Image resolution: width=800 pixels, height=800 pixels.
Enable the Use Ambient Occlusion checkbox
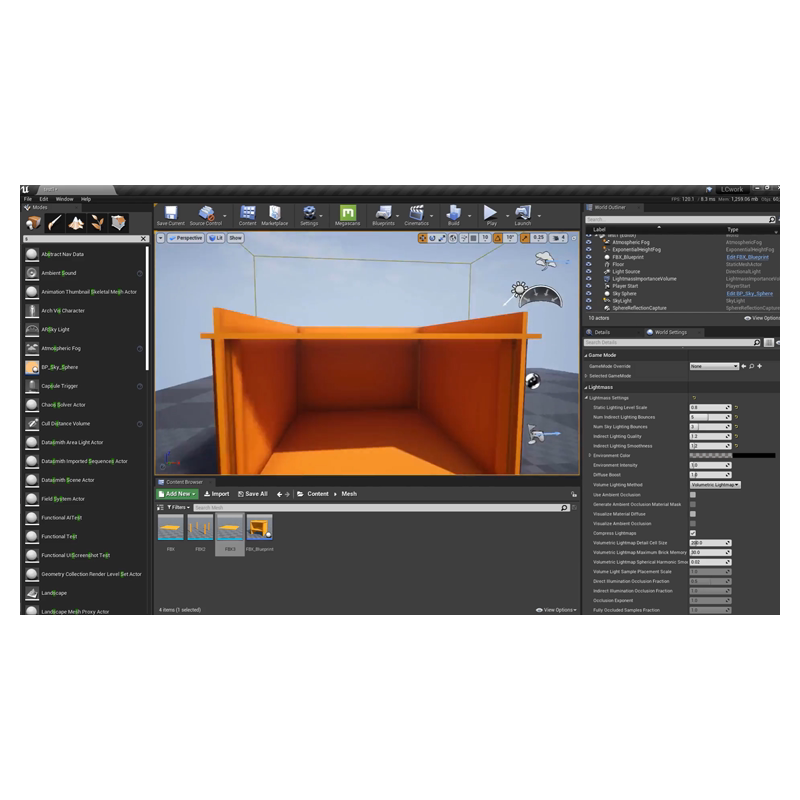tap(693, 495)
